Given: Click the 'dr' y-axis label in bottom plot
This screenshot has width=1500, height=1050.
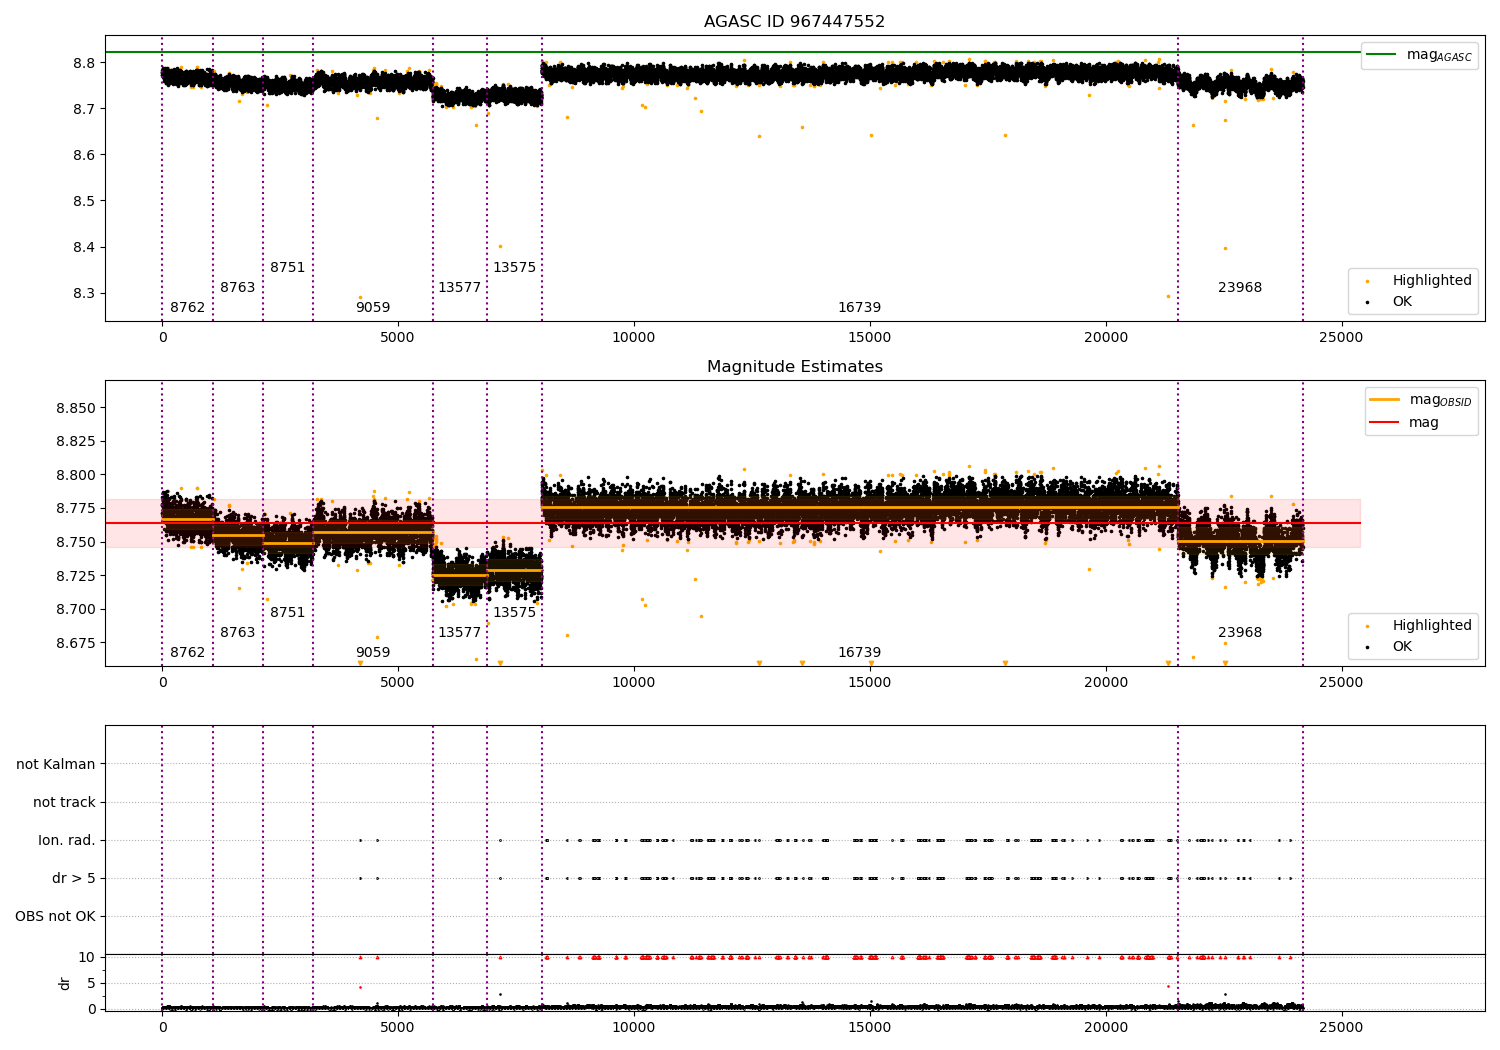Looking at the screenshot, I should [x=65, y=983].
